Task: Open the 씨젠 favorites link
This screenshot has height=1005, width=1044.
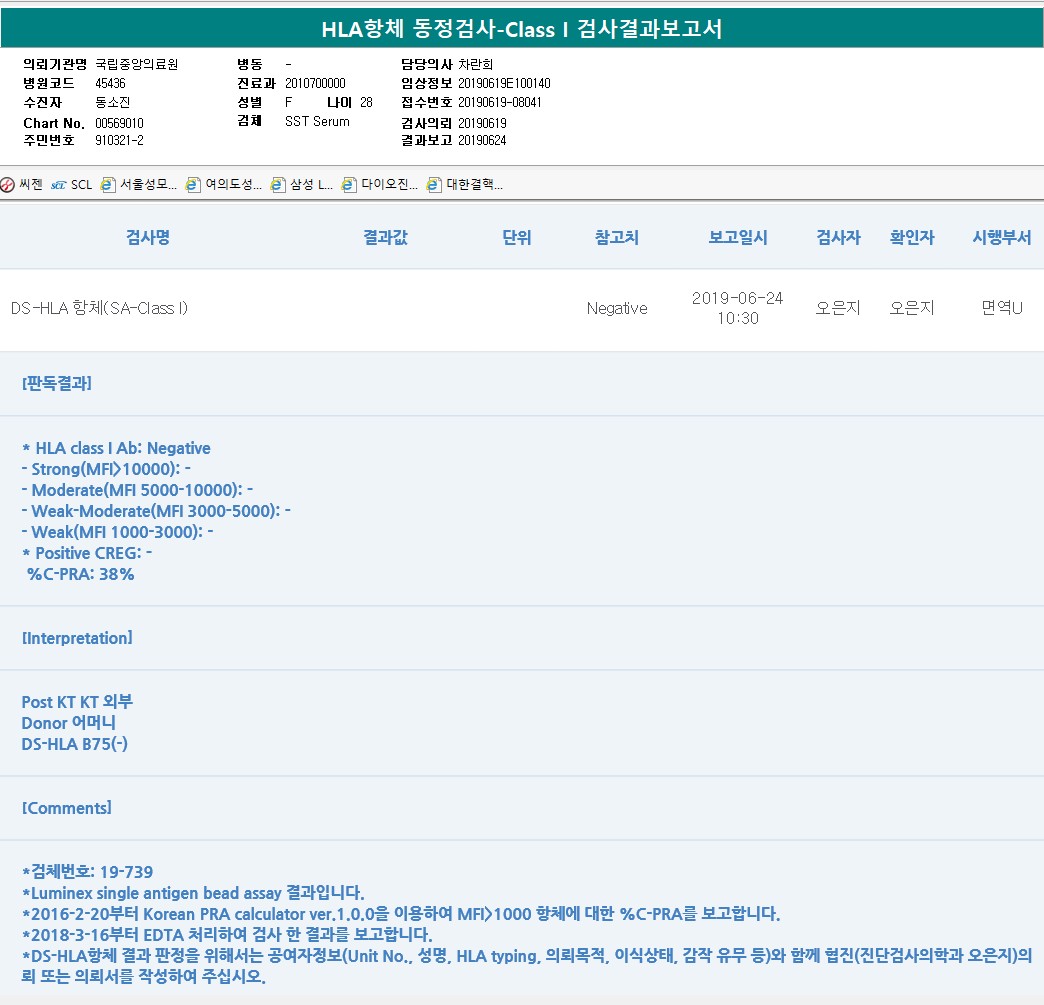Action: click(x=22, y=184)
